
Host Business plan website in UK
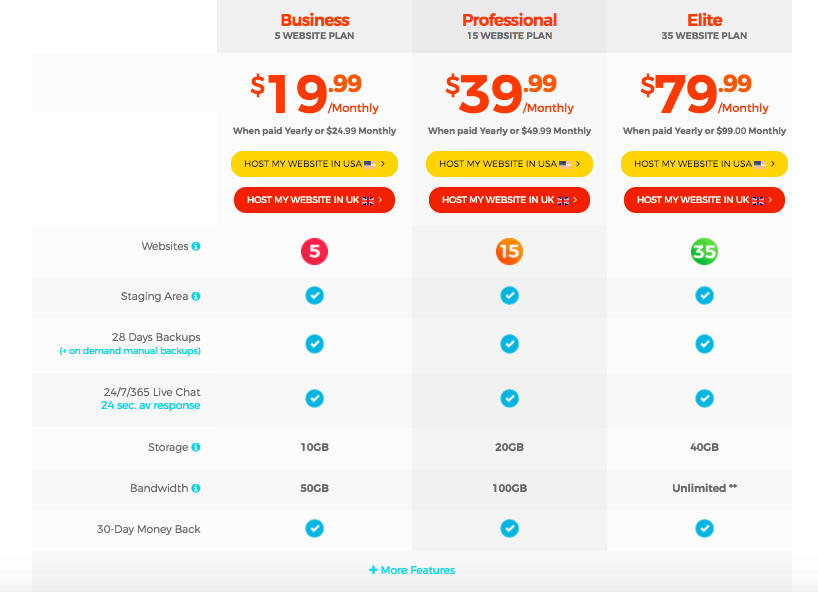(x=314, y=200)
